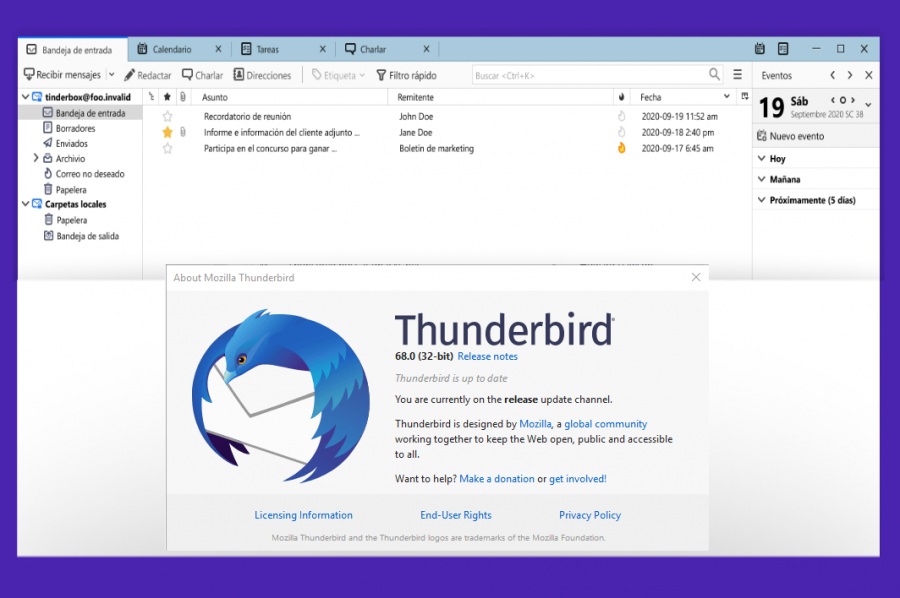Open the global community link
Image resolution: width=900 pixels, height=598 pixels.
point(606,424)
